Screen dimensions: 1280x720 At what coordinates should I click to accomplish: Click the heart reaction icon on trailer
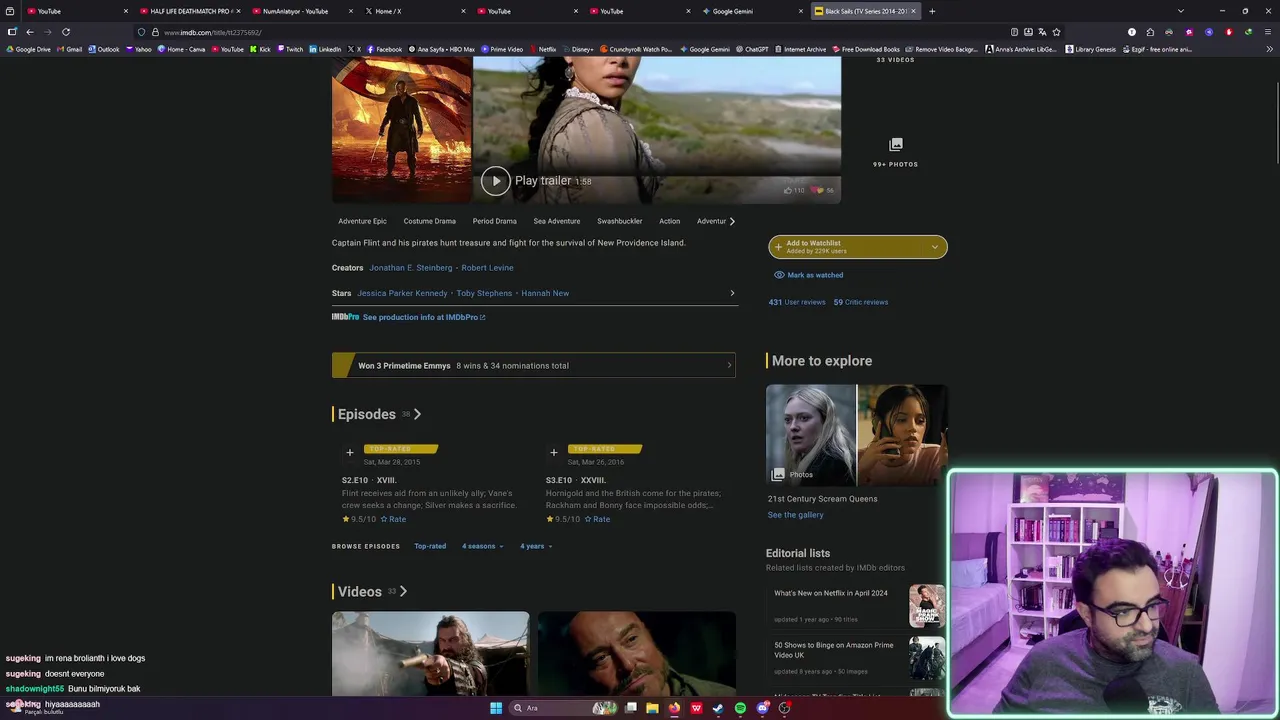tap(817, 190)
